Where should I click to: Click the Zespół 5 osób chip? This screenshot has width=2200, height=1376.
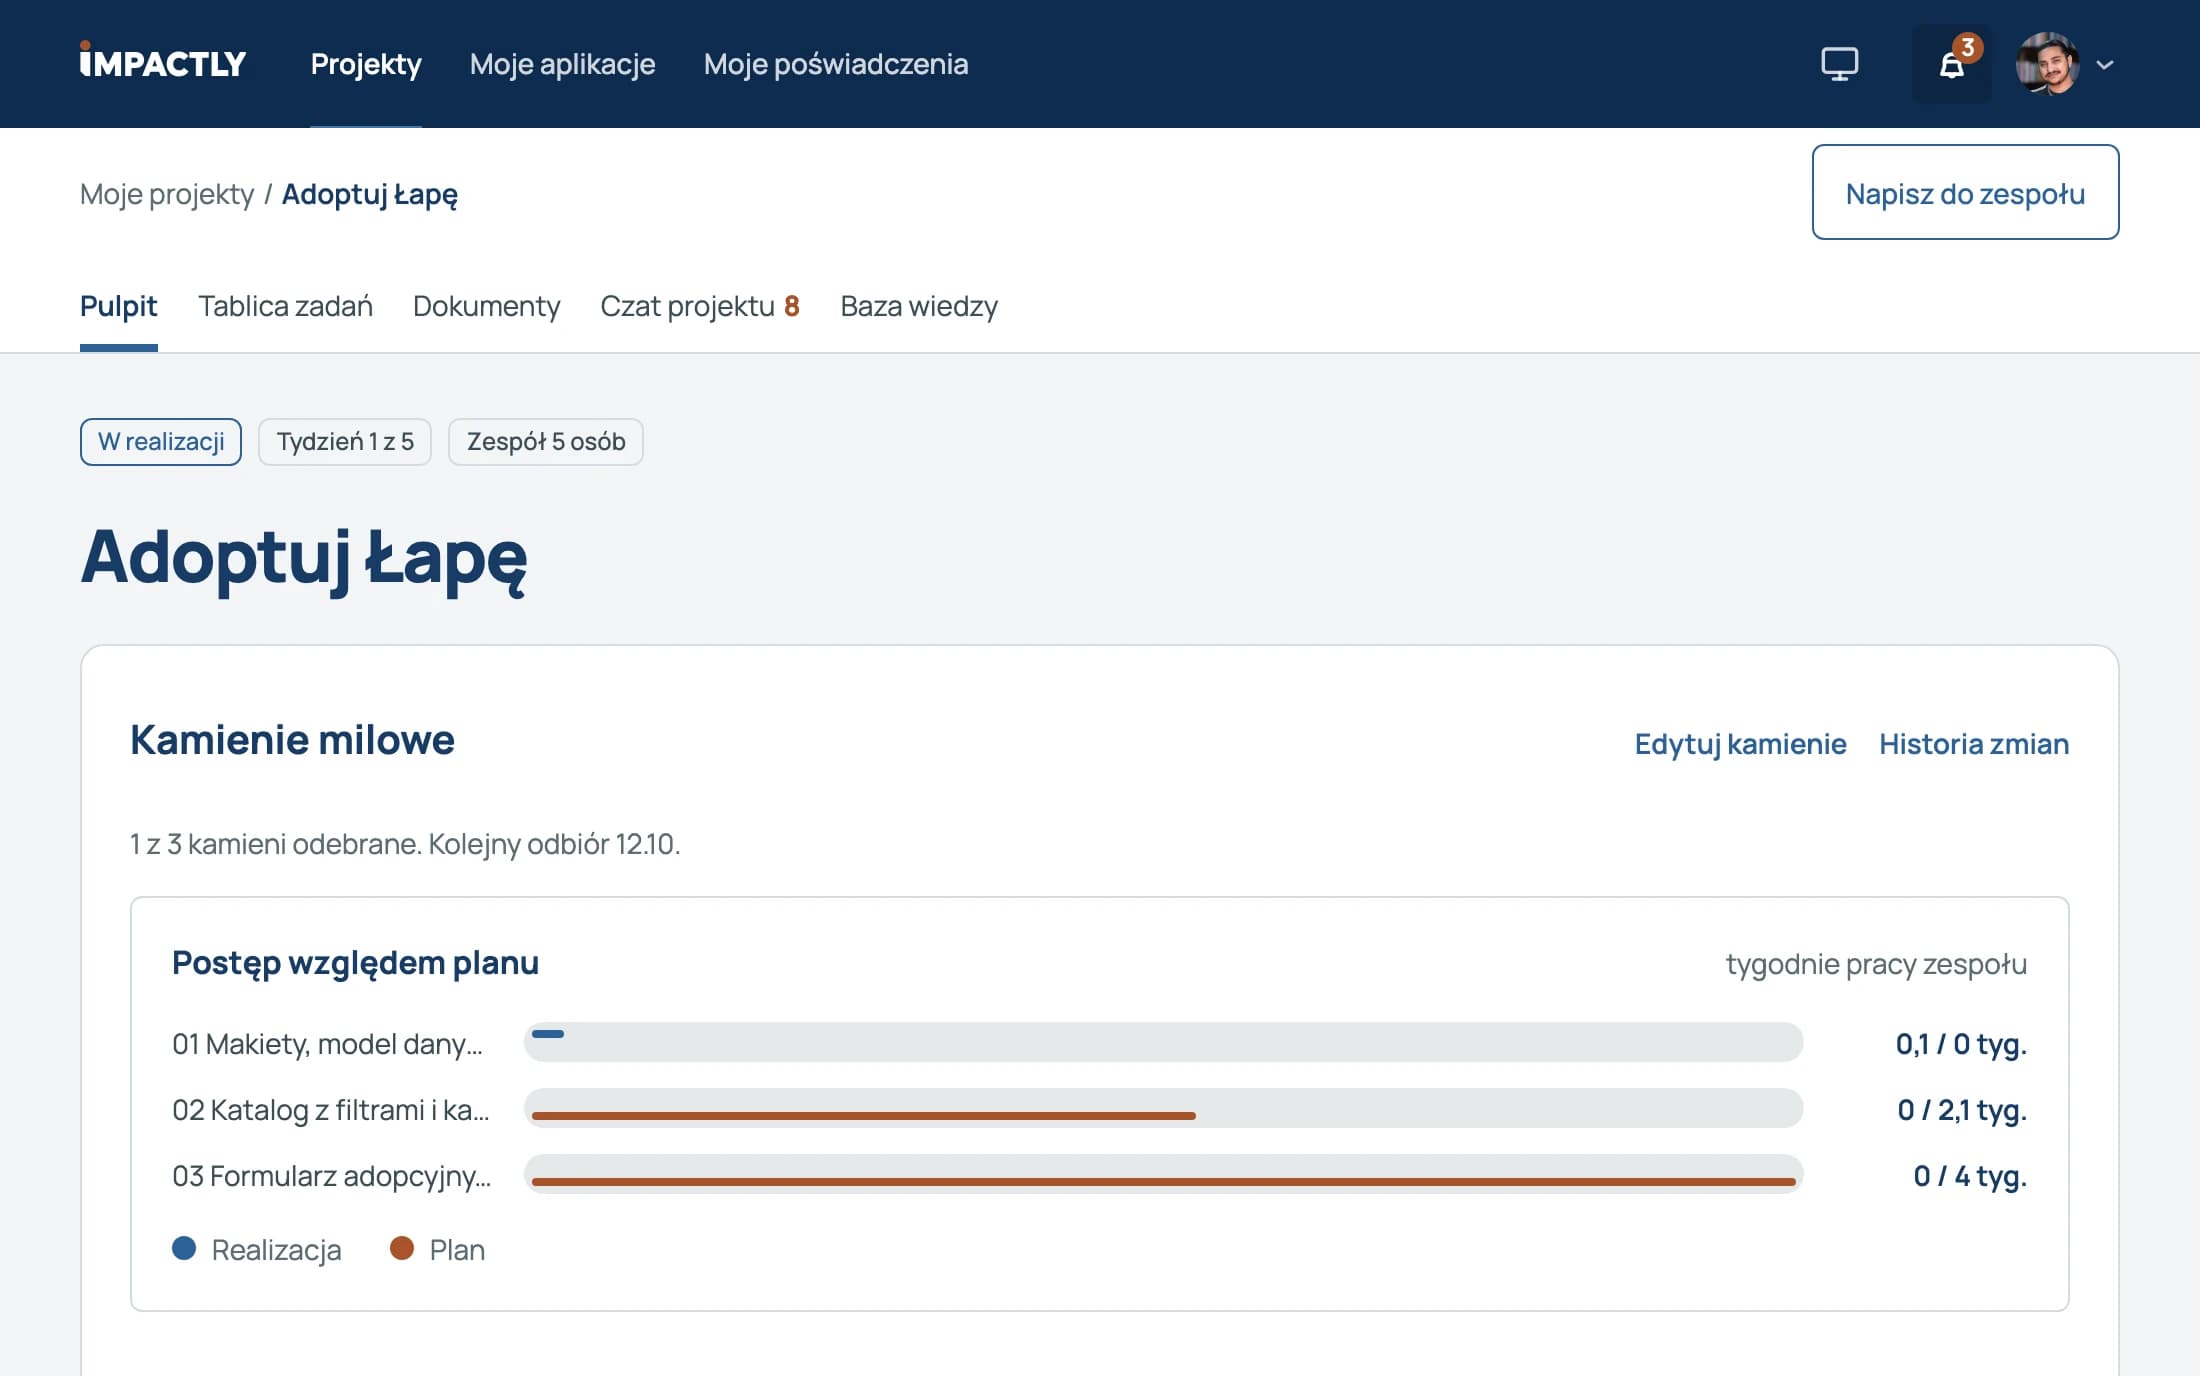tap(546, 442)
